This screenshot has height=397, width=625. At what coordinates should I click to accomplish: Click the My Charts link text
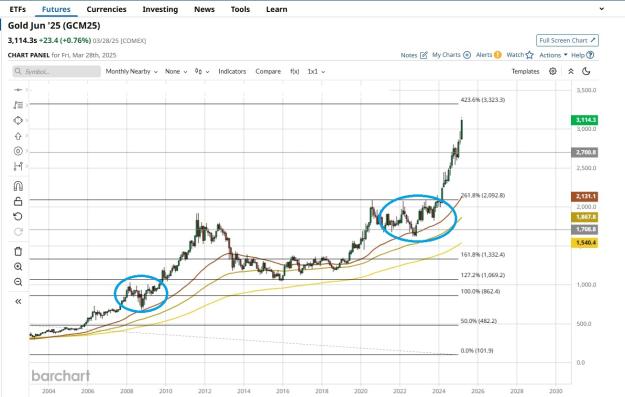tap(446, 55)
